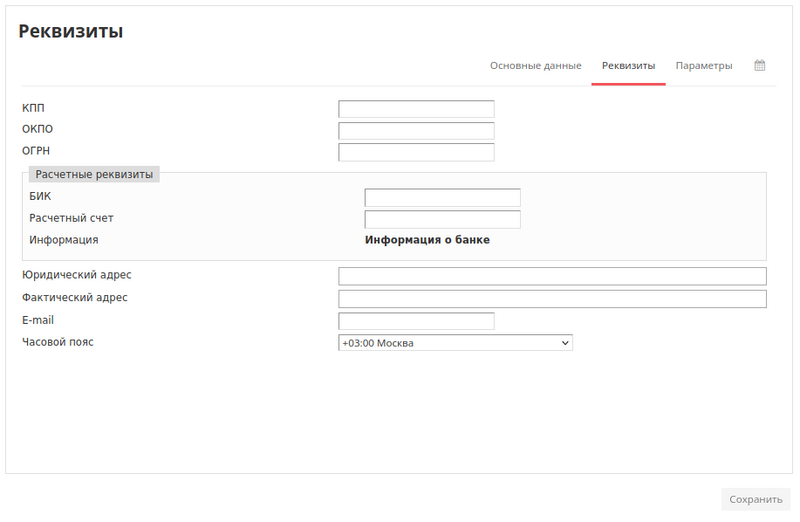Screen dimensions: 800x522
Task: Click the Часовой пояс label
Action: pyautogui.click(x=58, y=342)
